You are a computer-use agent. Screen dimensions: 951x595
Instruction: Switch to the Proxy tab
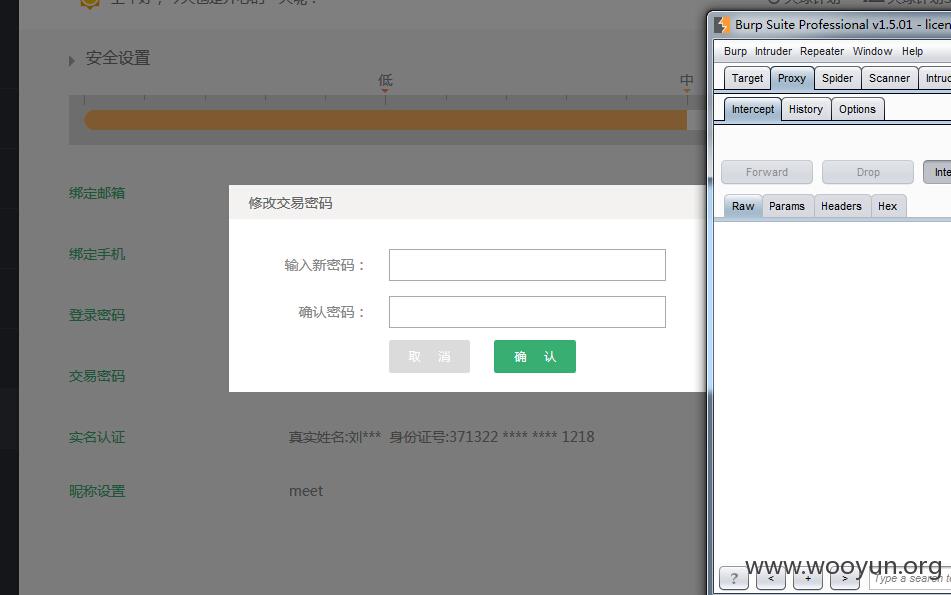791,78
